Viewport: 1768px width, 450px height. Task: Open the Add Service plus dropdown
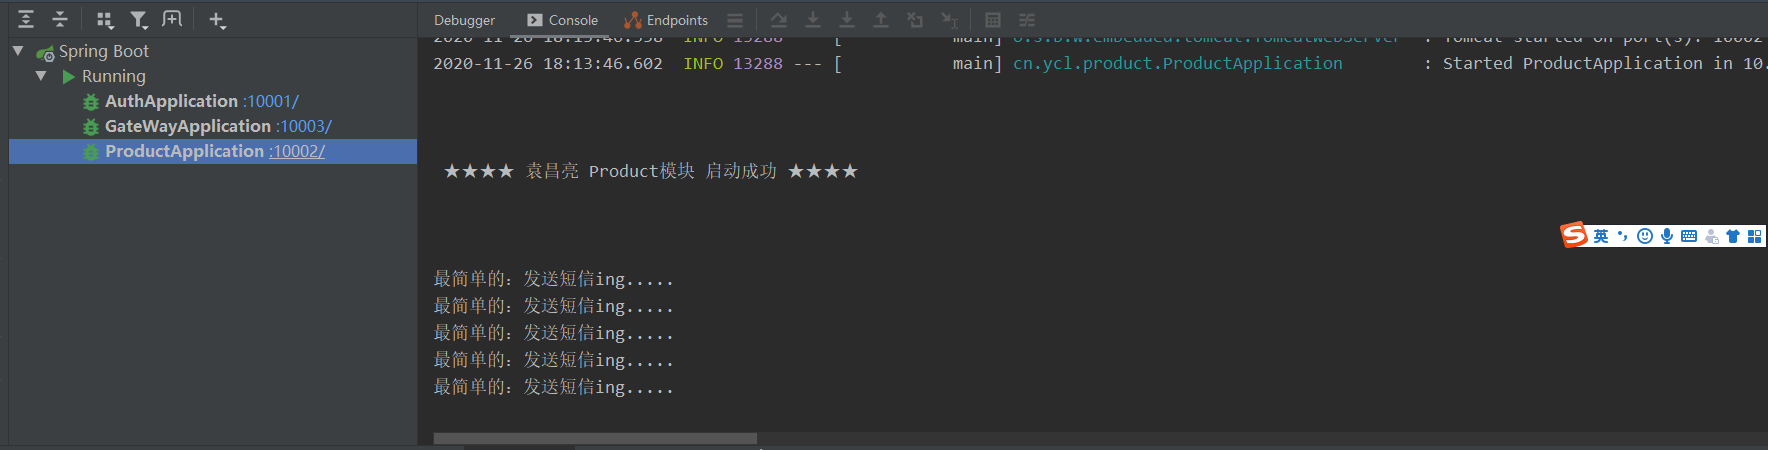point(217,19)
